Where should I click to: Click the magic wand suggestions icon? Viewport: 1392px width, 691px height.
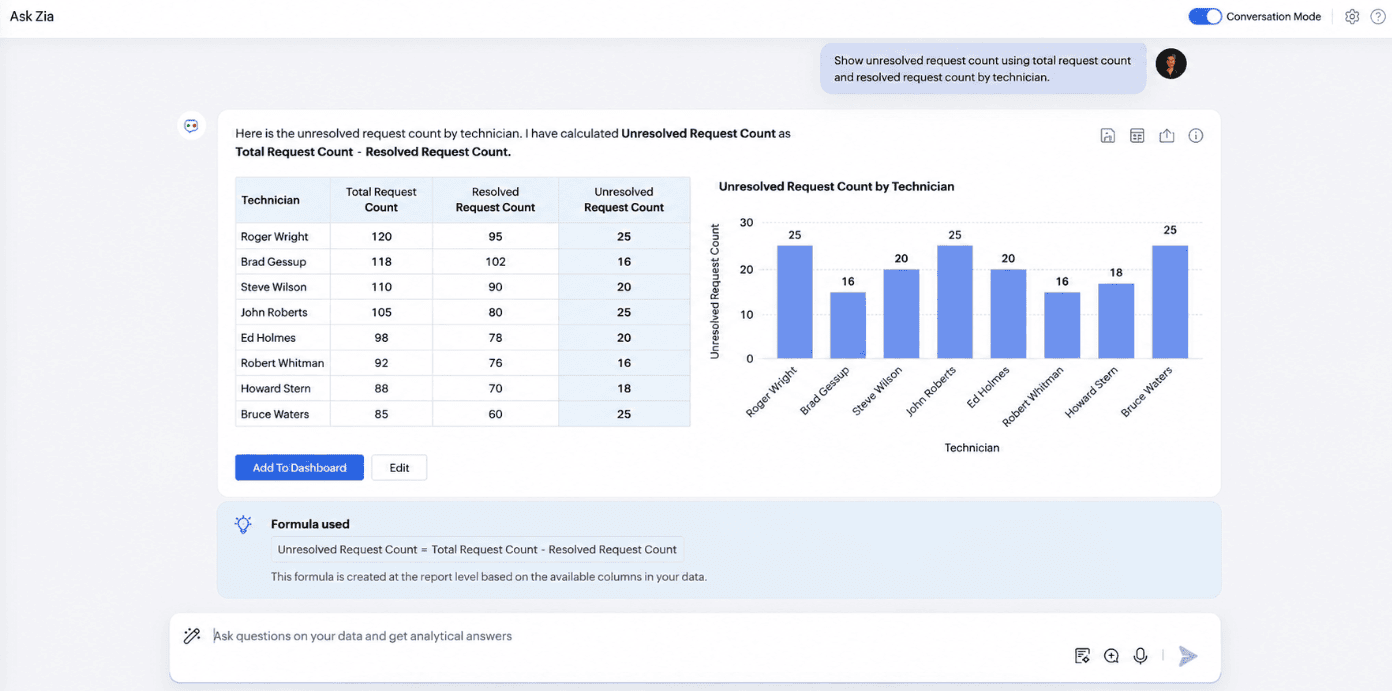(192, 636)
